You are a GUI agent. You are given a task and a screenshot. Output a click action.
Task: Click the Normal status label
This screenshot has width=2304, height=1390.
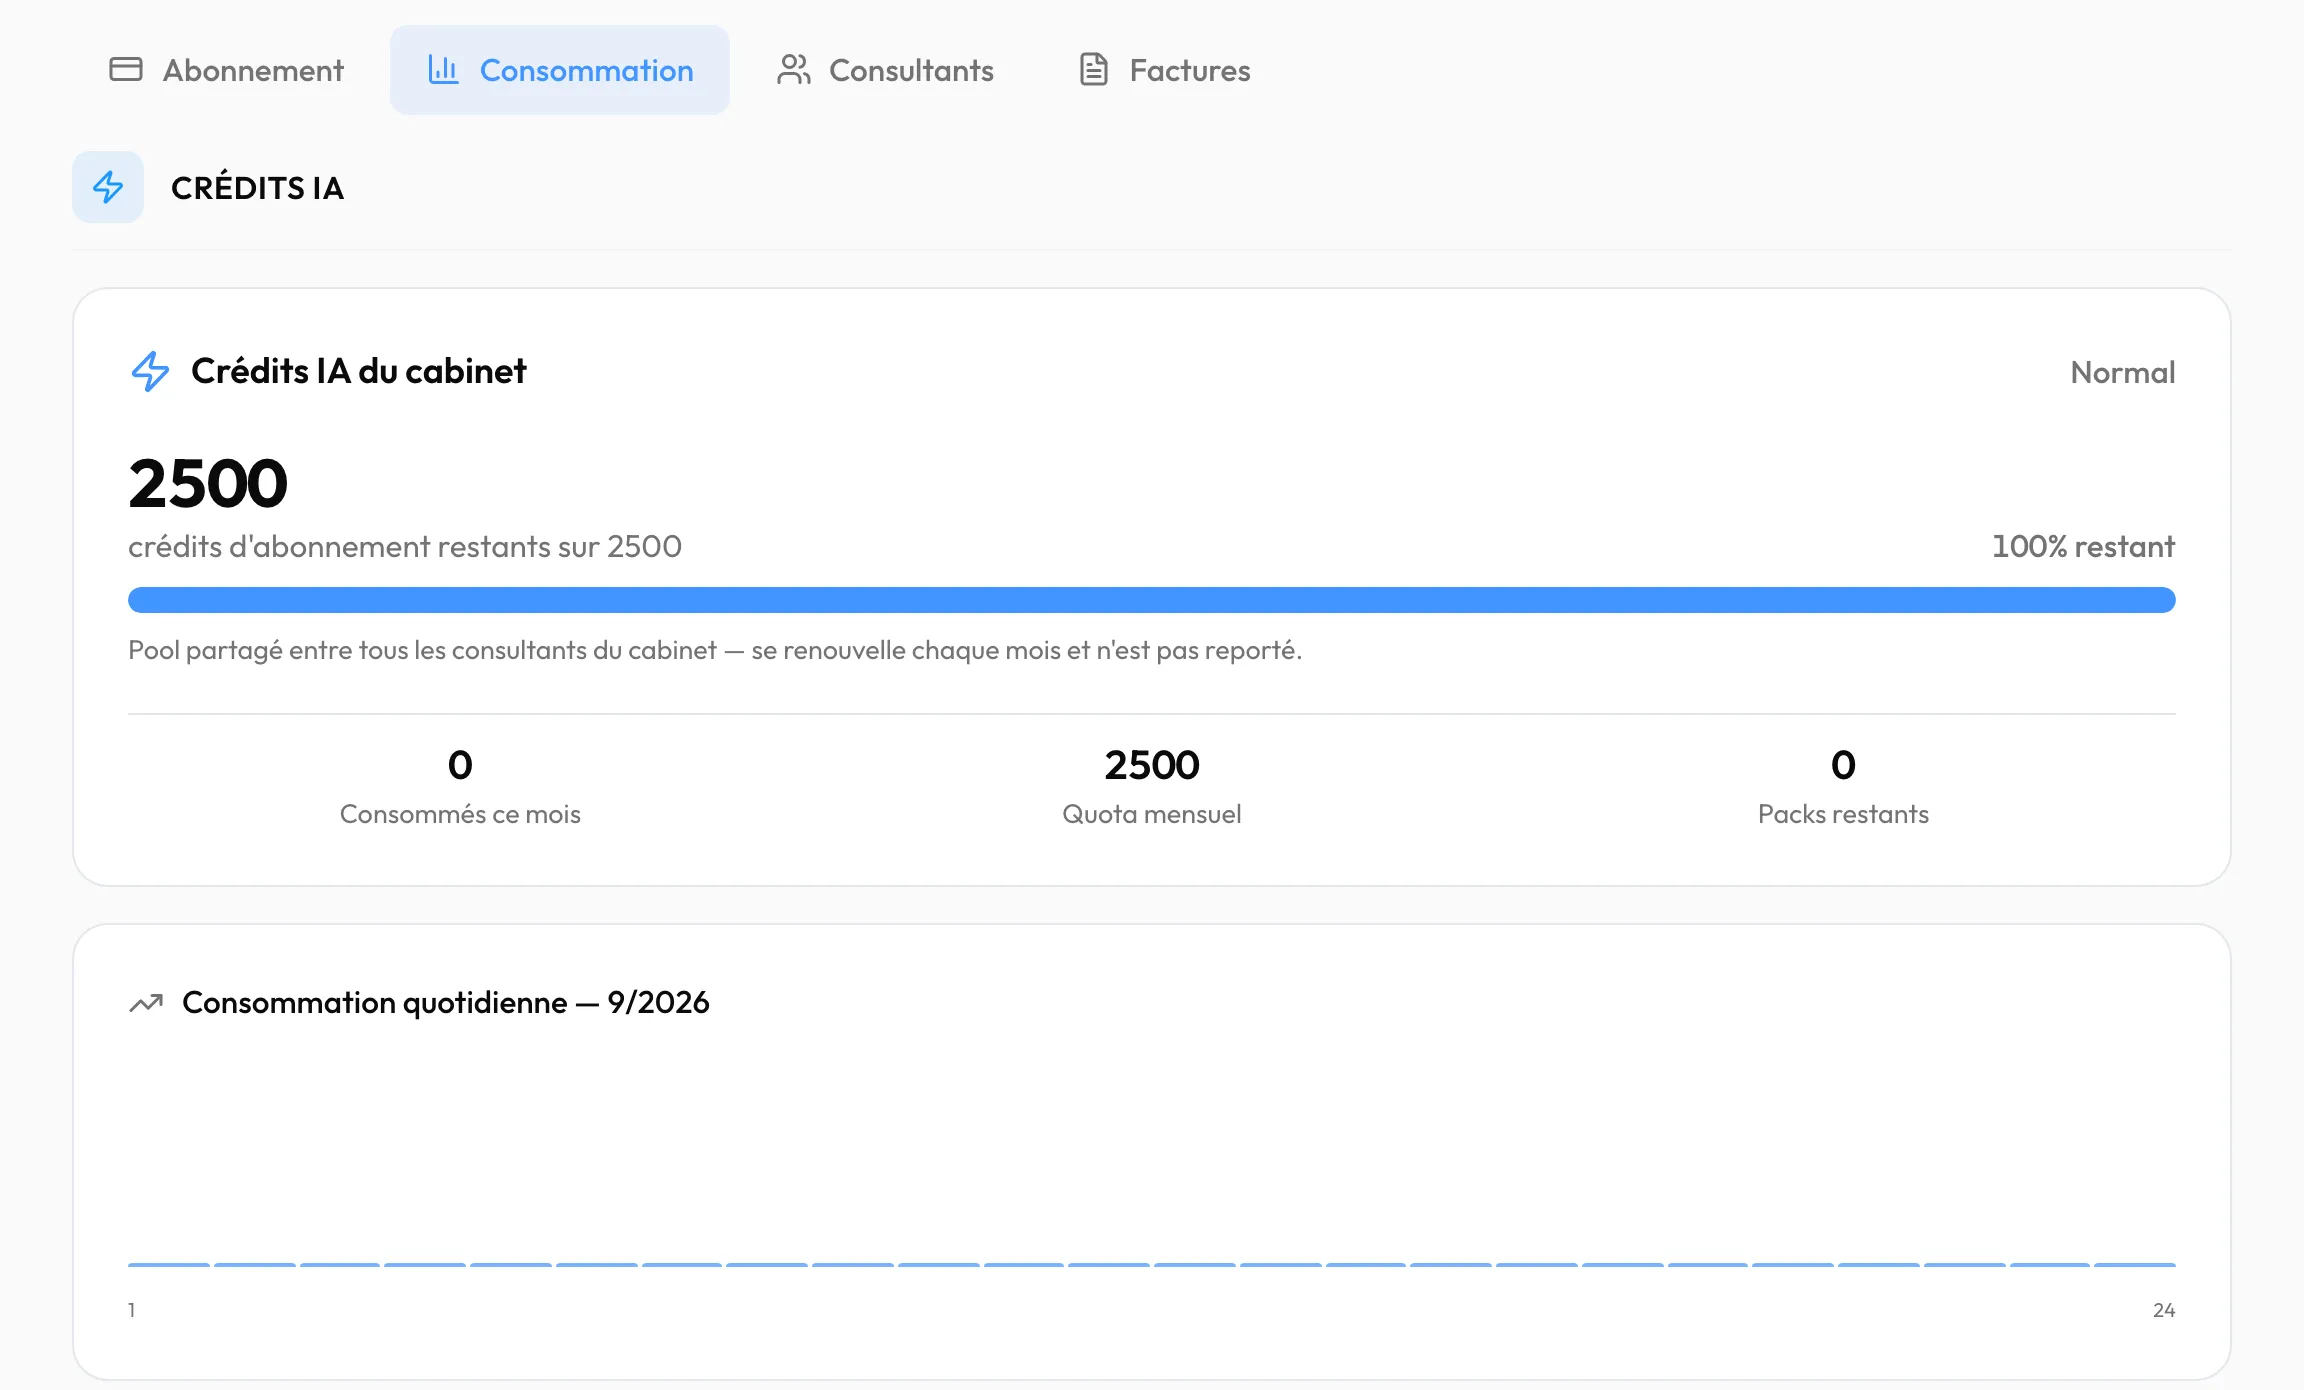2122,372
